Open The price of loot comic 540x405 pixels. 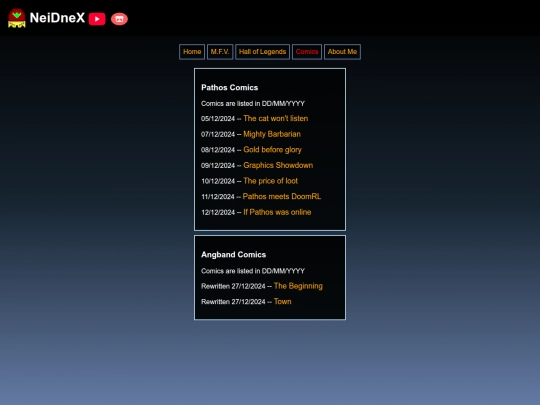click(x=270, y=181)
